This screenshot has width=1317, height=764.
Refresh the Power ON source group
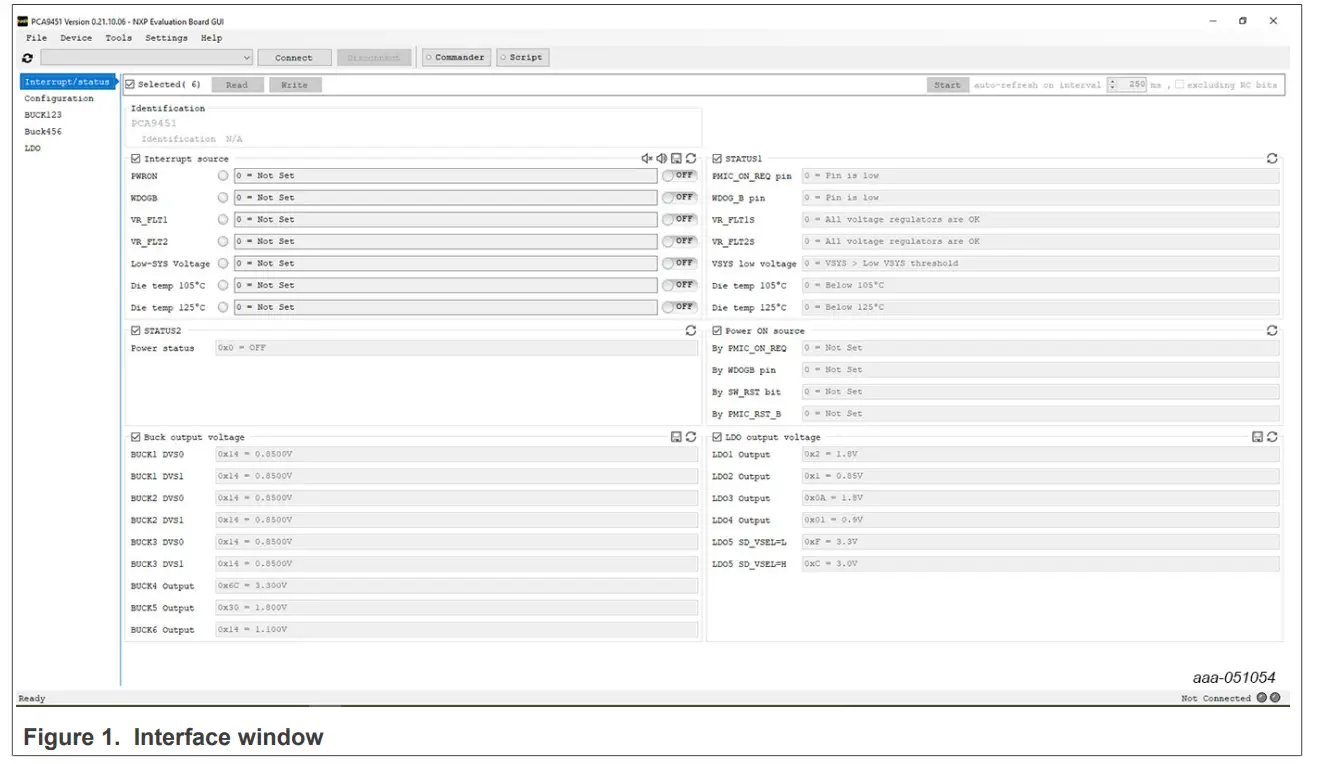[1272, 330]
